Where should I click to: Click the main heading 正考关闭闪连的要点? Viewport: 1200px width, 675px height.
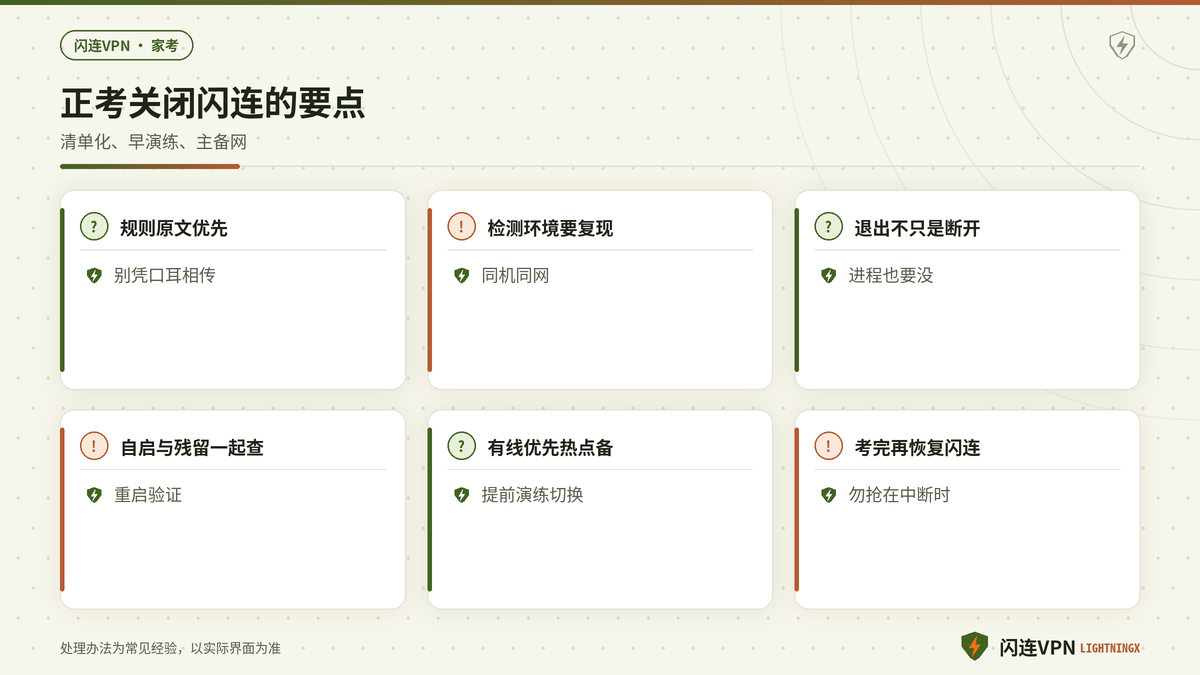pos(213,104)
